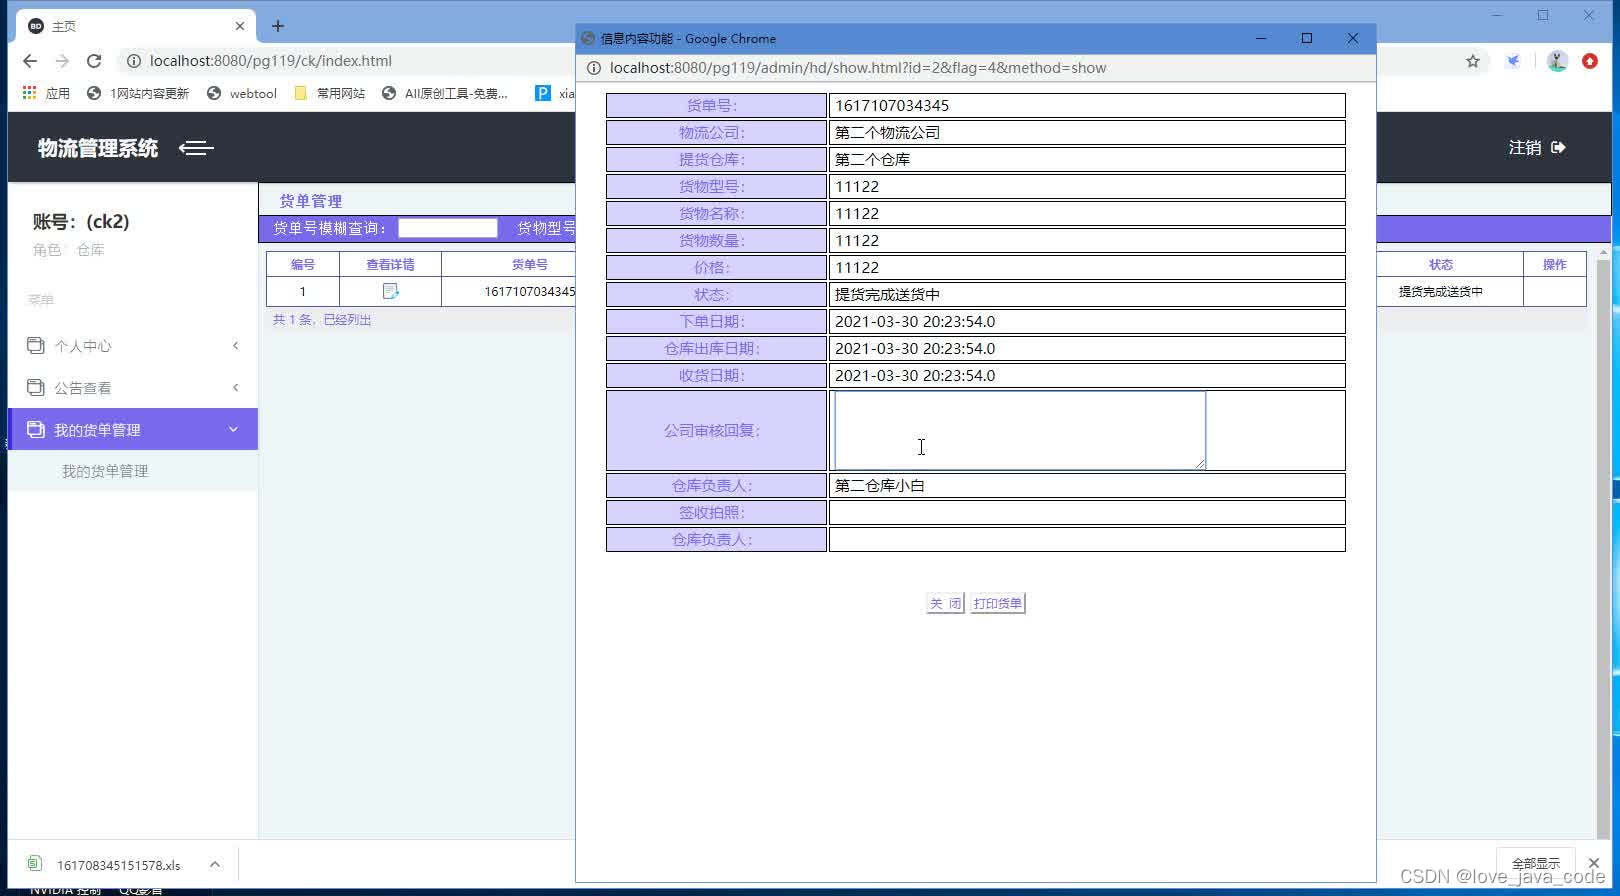Go back in main Chrome window
The width and height of the screenshot is (1620, 896).
(30, 61)
